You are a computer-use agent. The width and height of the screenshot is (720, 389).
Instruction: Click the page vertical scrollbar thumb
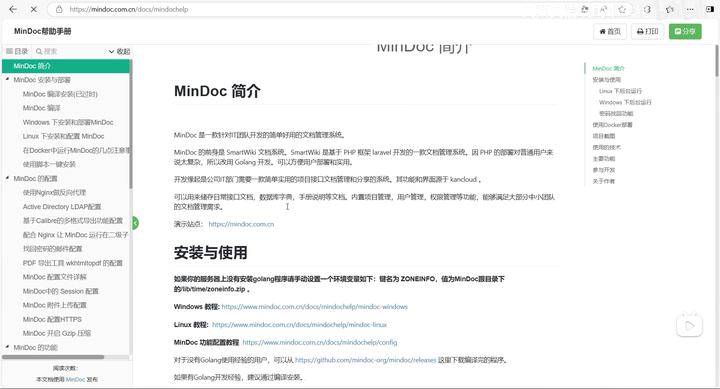717,61
